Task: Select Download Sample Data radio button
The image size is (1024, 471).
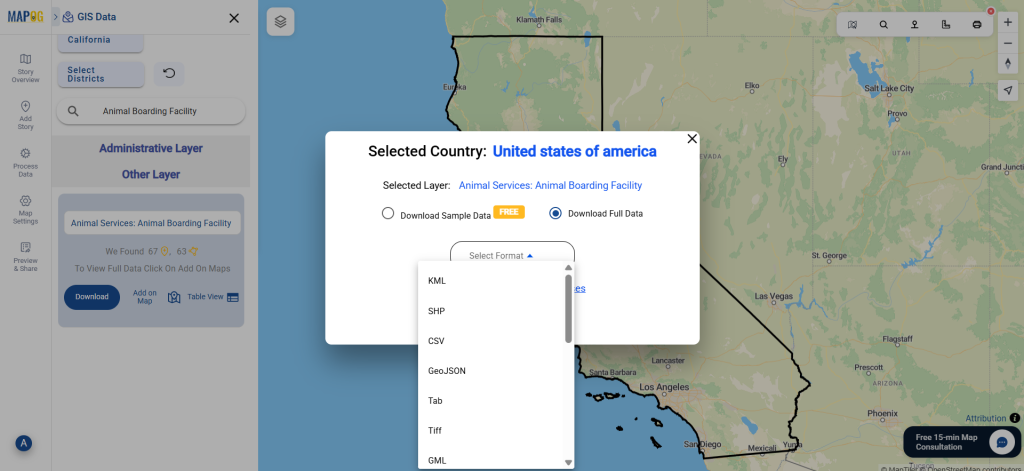Action: pyautogui.click(x=388, y=213)
